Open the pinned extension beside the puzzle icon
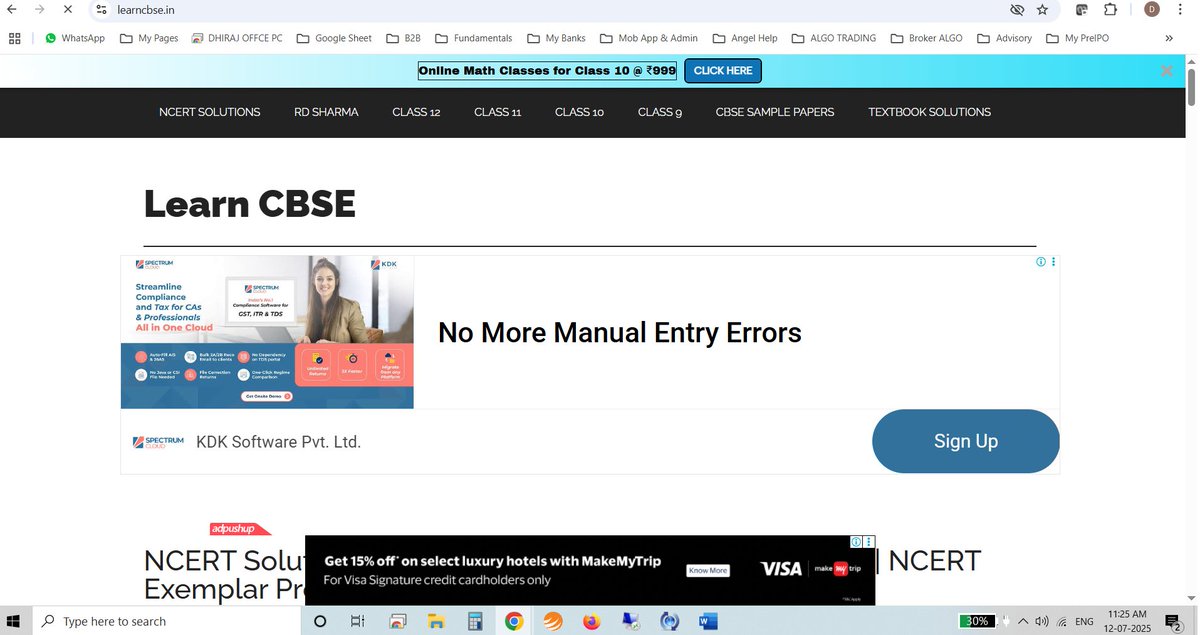The width and height of the screenshot is (1200, 635). click(x=1082, y=9)
